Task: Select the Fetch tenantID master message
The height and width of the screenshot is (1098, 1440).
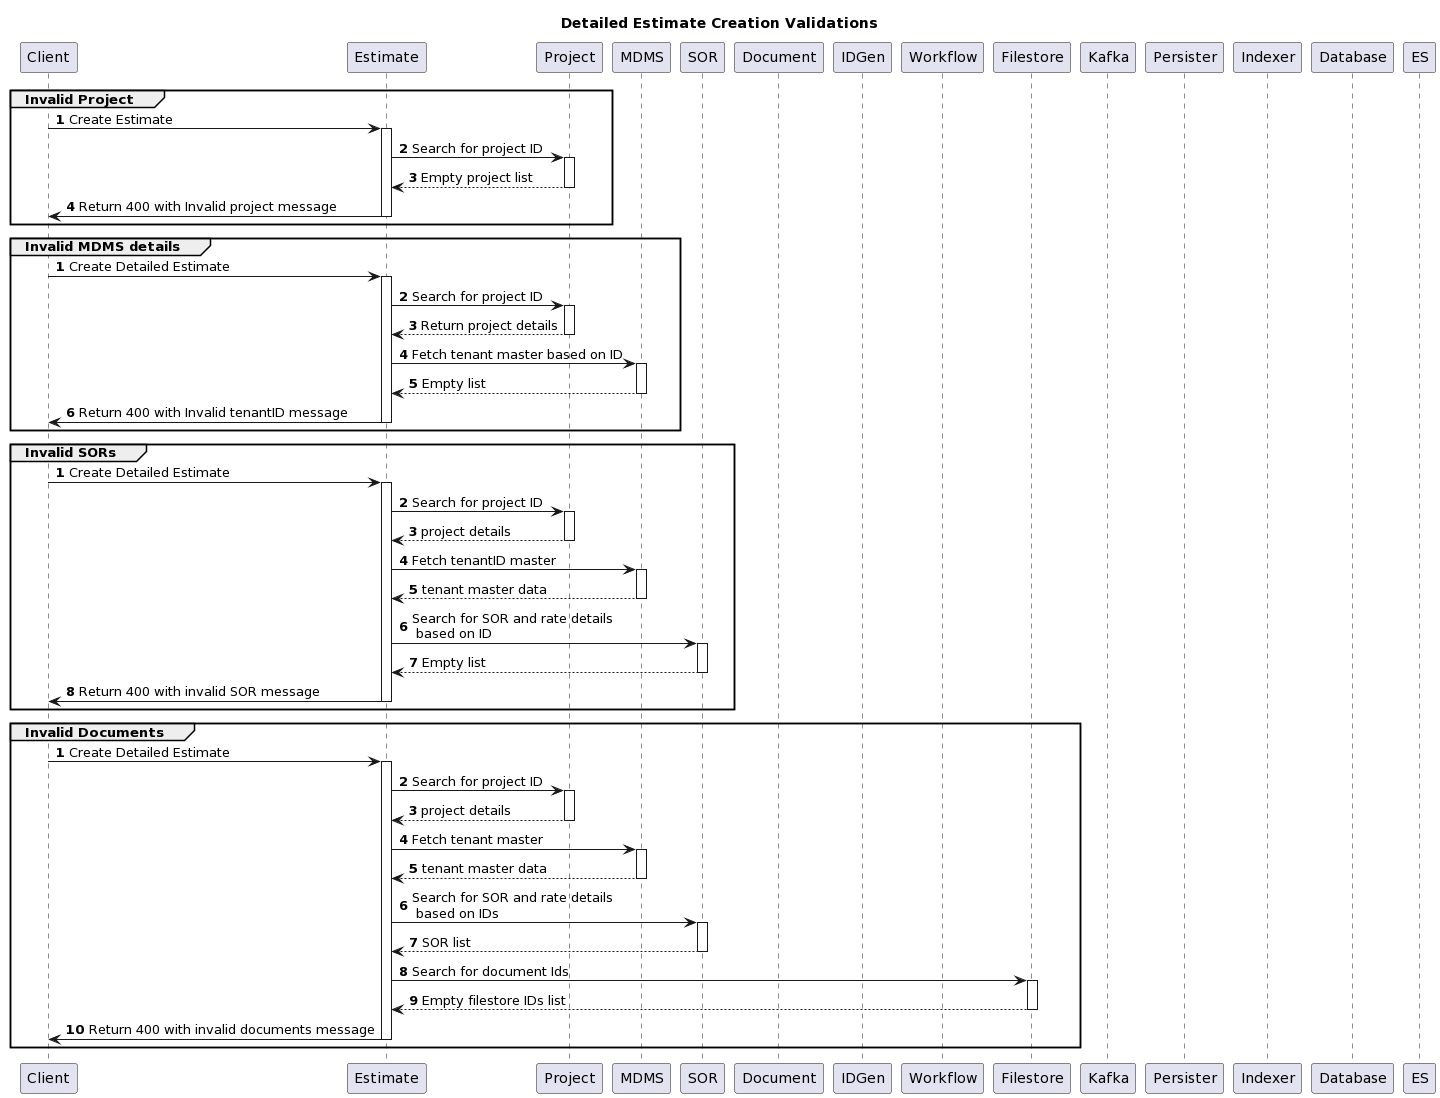Action: point(483,561)
